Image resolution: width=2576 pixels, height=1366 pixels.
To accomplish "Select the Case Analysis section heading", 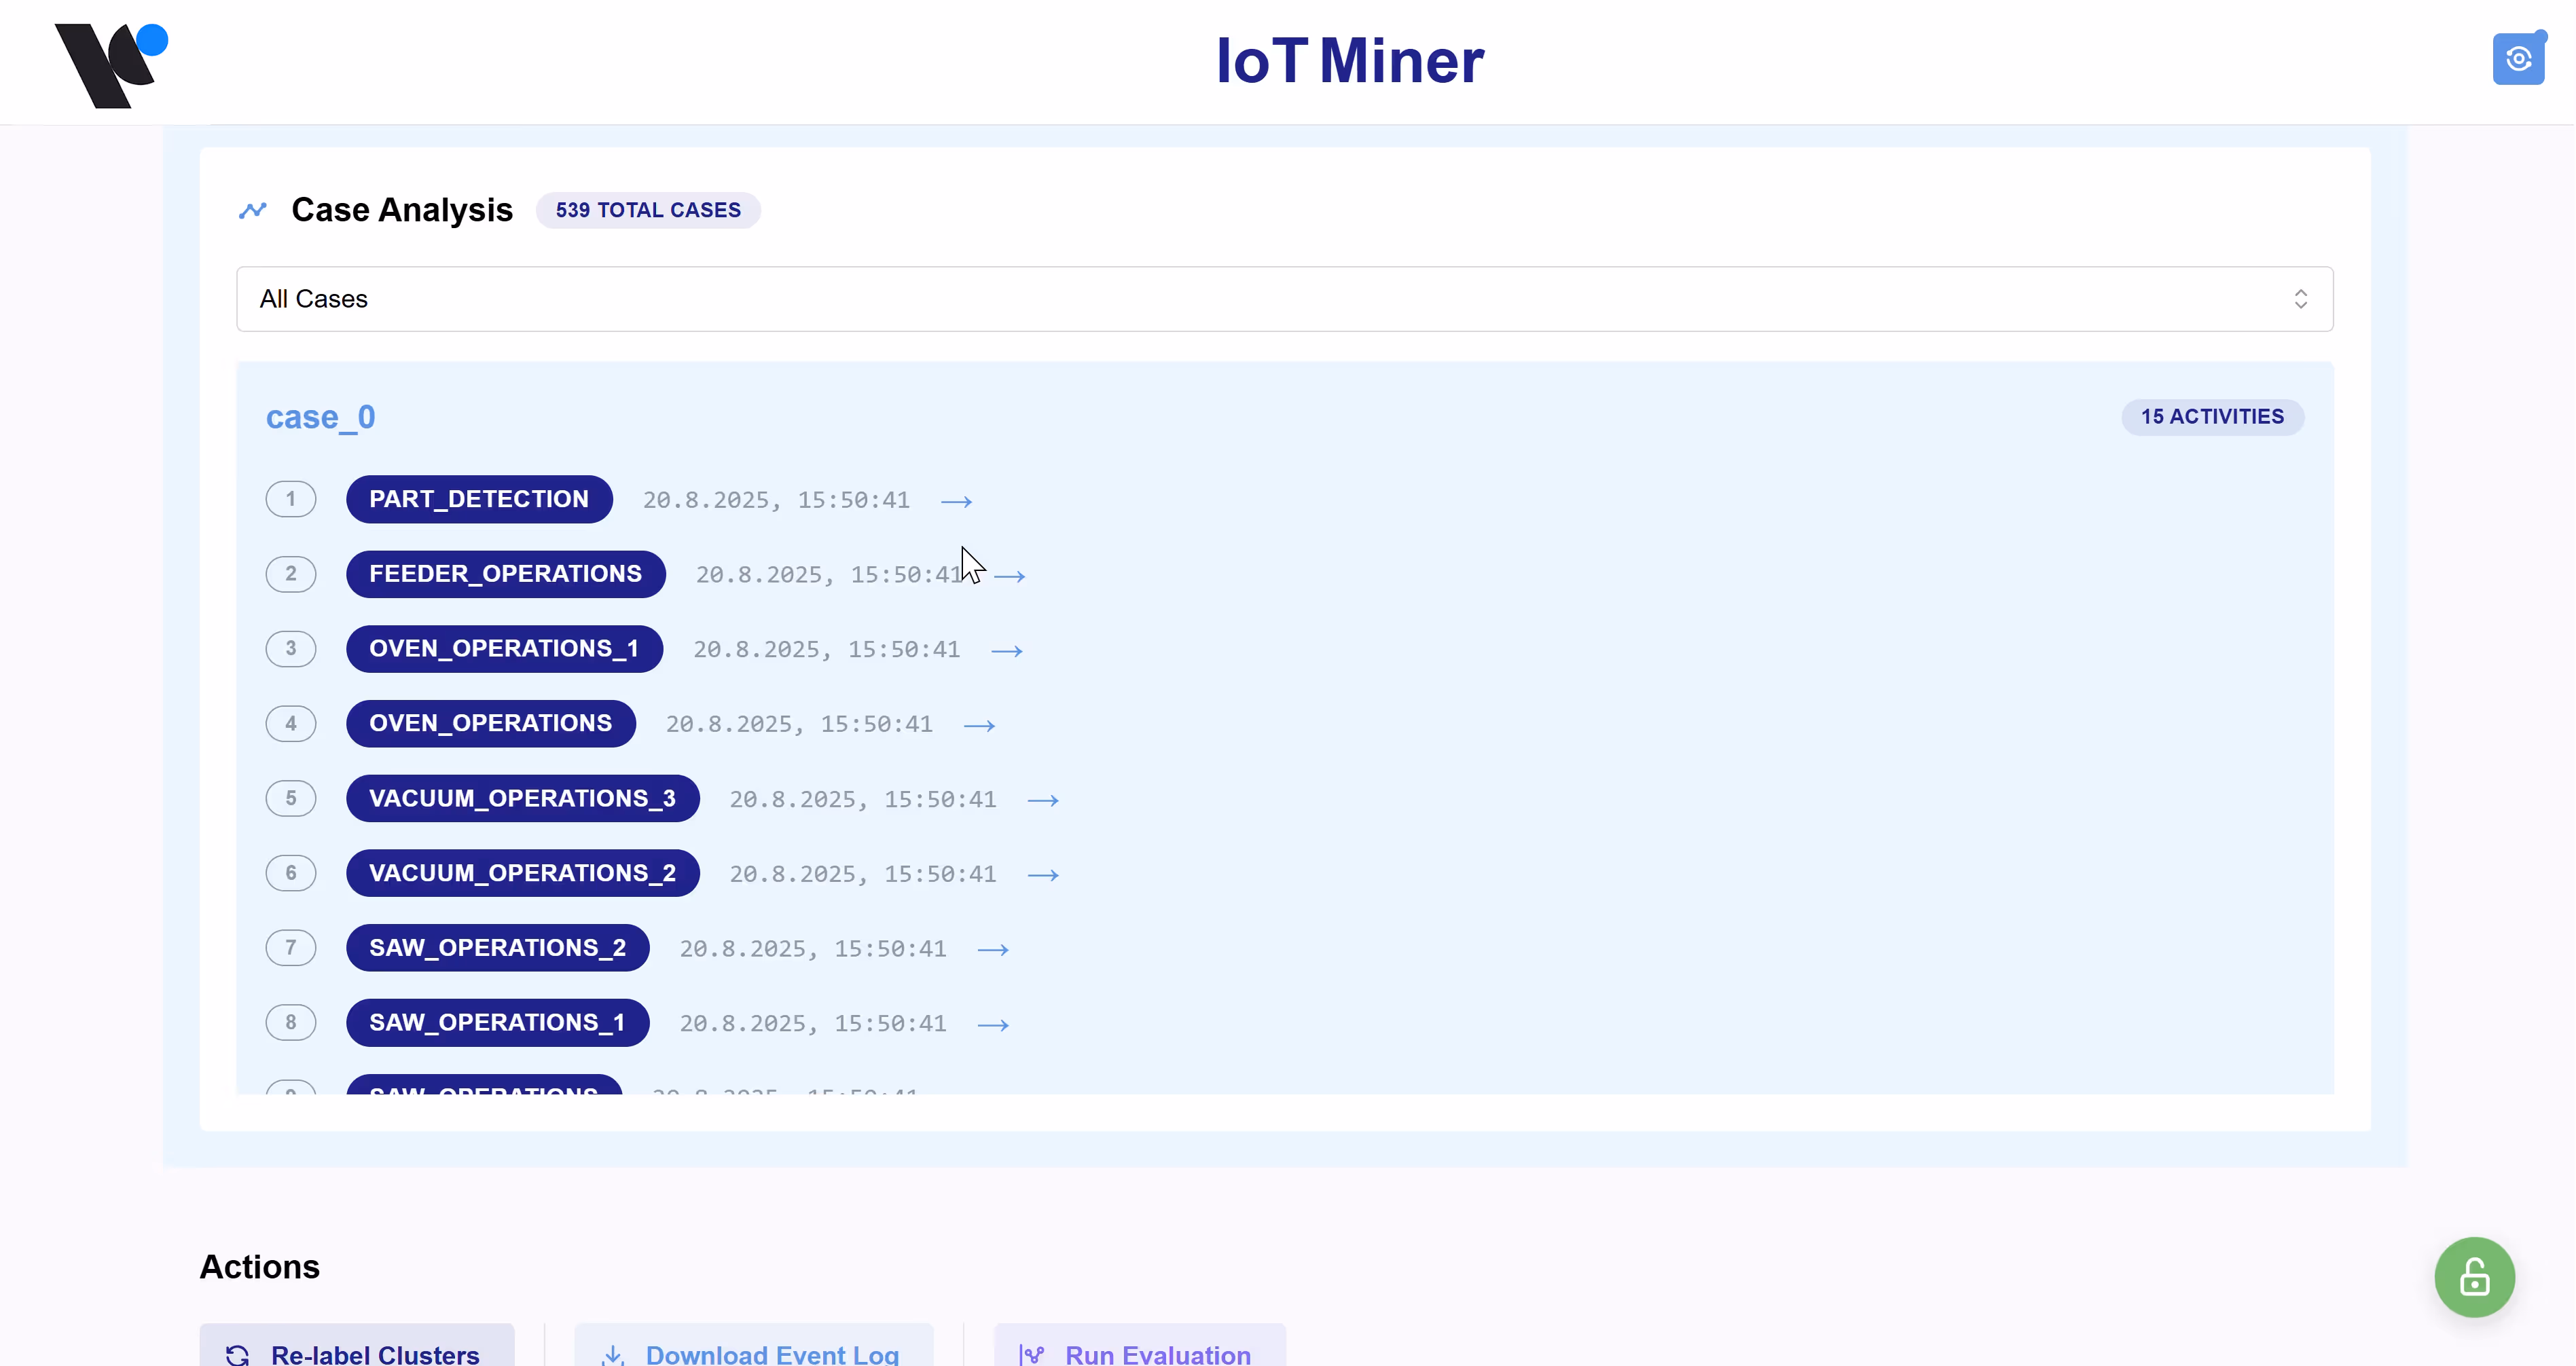I will pos(402,210).
